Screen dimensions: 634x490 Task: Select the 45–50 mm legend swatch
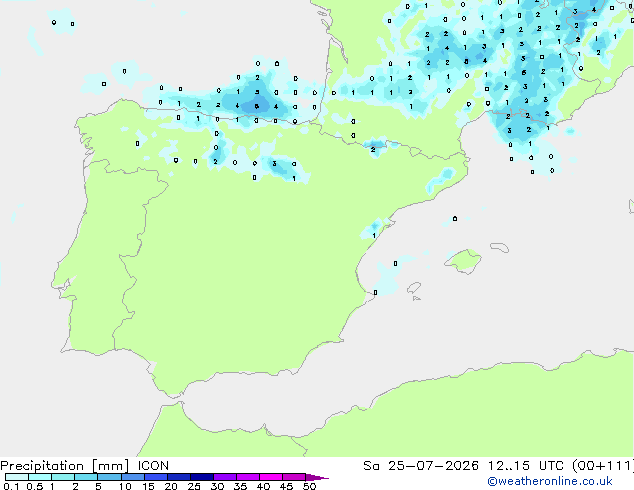coord(294,477)
